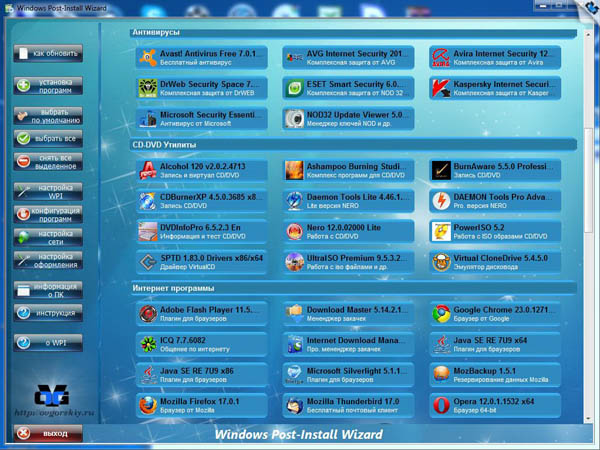Image resolution: width=600 pixels, height=450 pixels.
Task: Click the UltraISO Premium icon
Action: point(295,262)
